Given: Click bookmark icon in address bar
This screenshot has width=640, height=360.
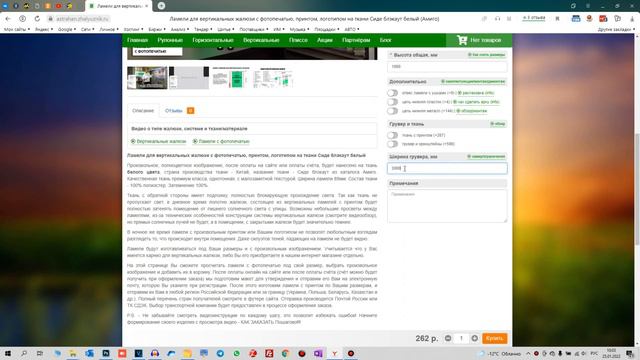Looking at the screenshot, I should [x=558, y=19].
